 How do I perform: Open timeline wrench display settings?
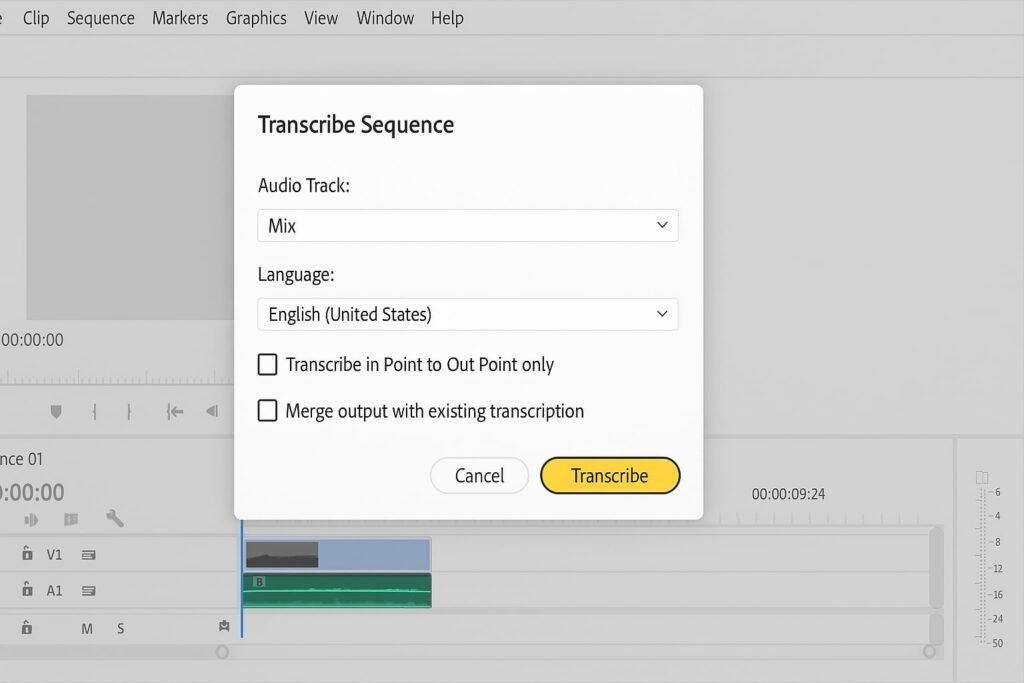click(114, 518)
